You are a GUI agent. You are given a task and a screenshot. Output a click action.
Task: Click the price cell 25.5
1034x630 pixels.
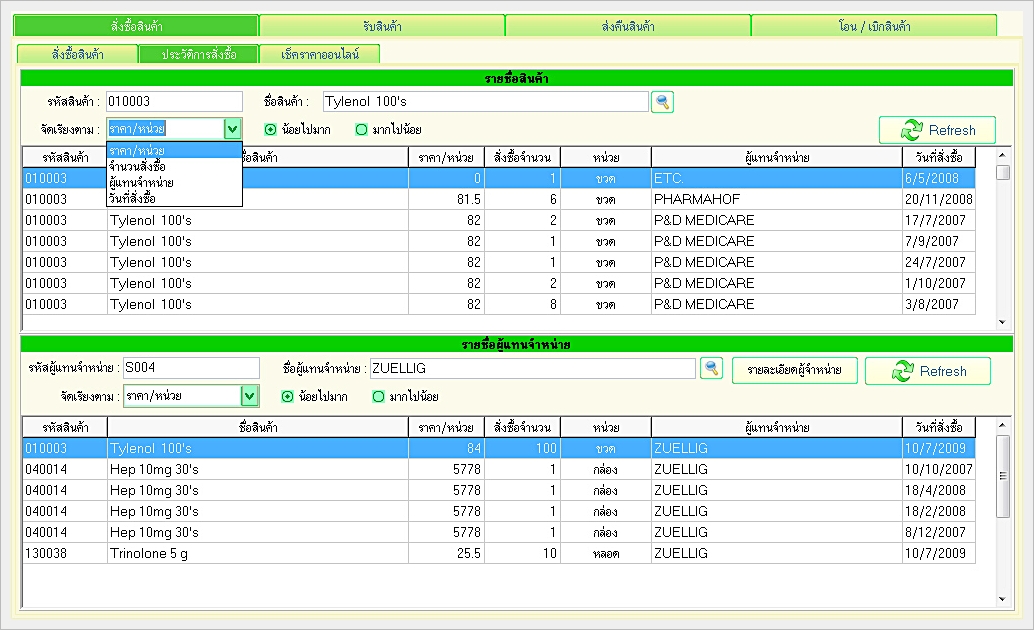tap(446, 553)
